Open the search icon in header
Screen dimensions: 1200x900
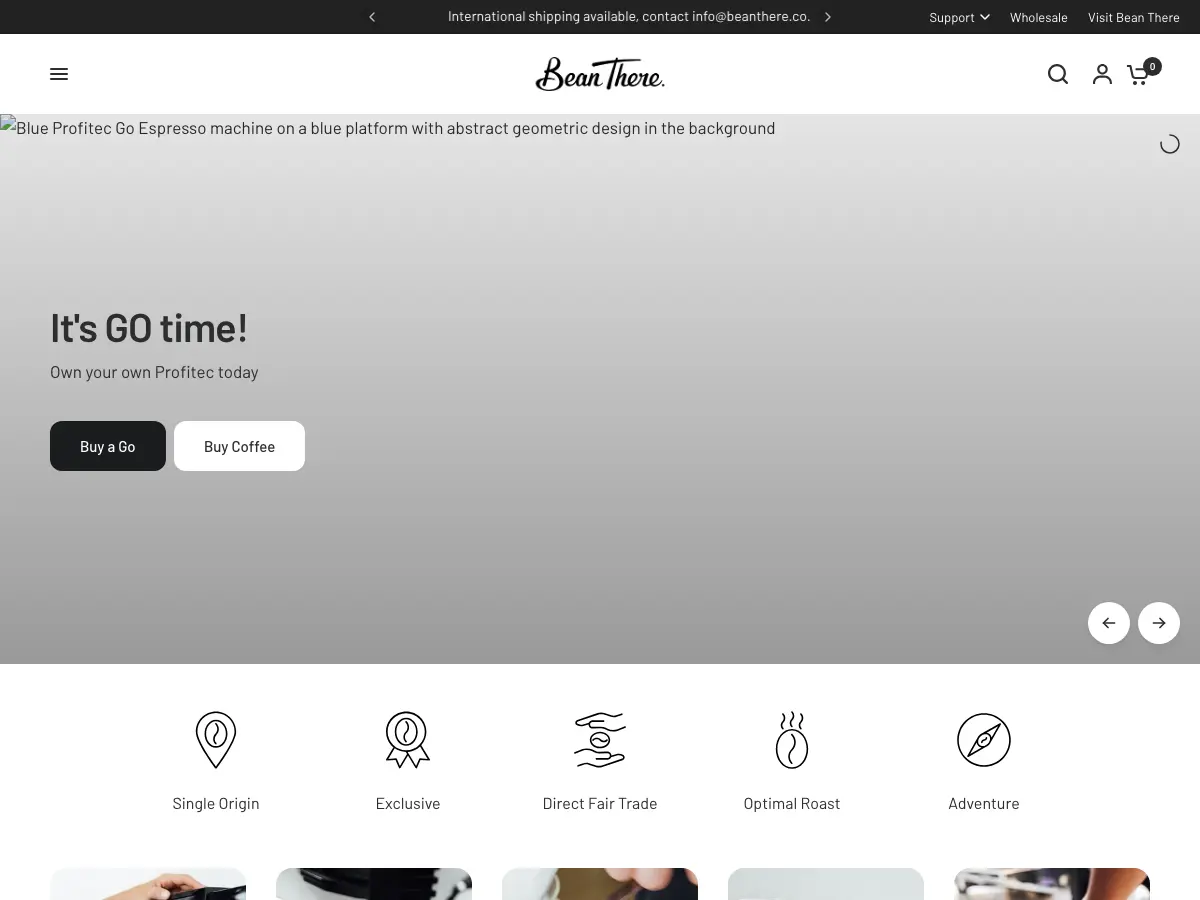(x=1058, y=74)
